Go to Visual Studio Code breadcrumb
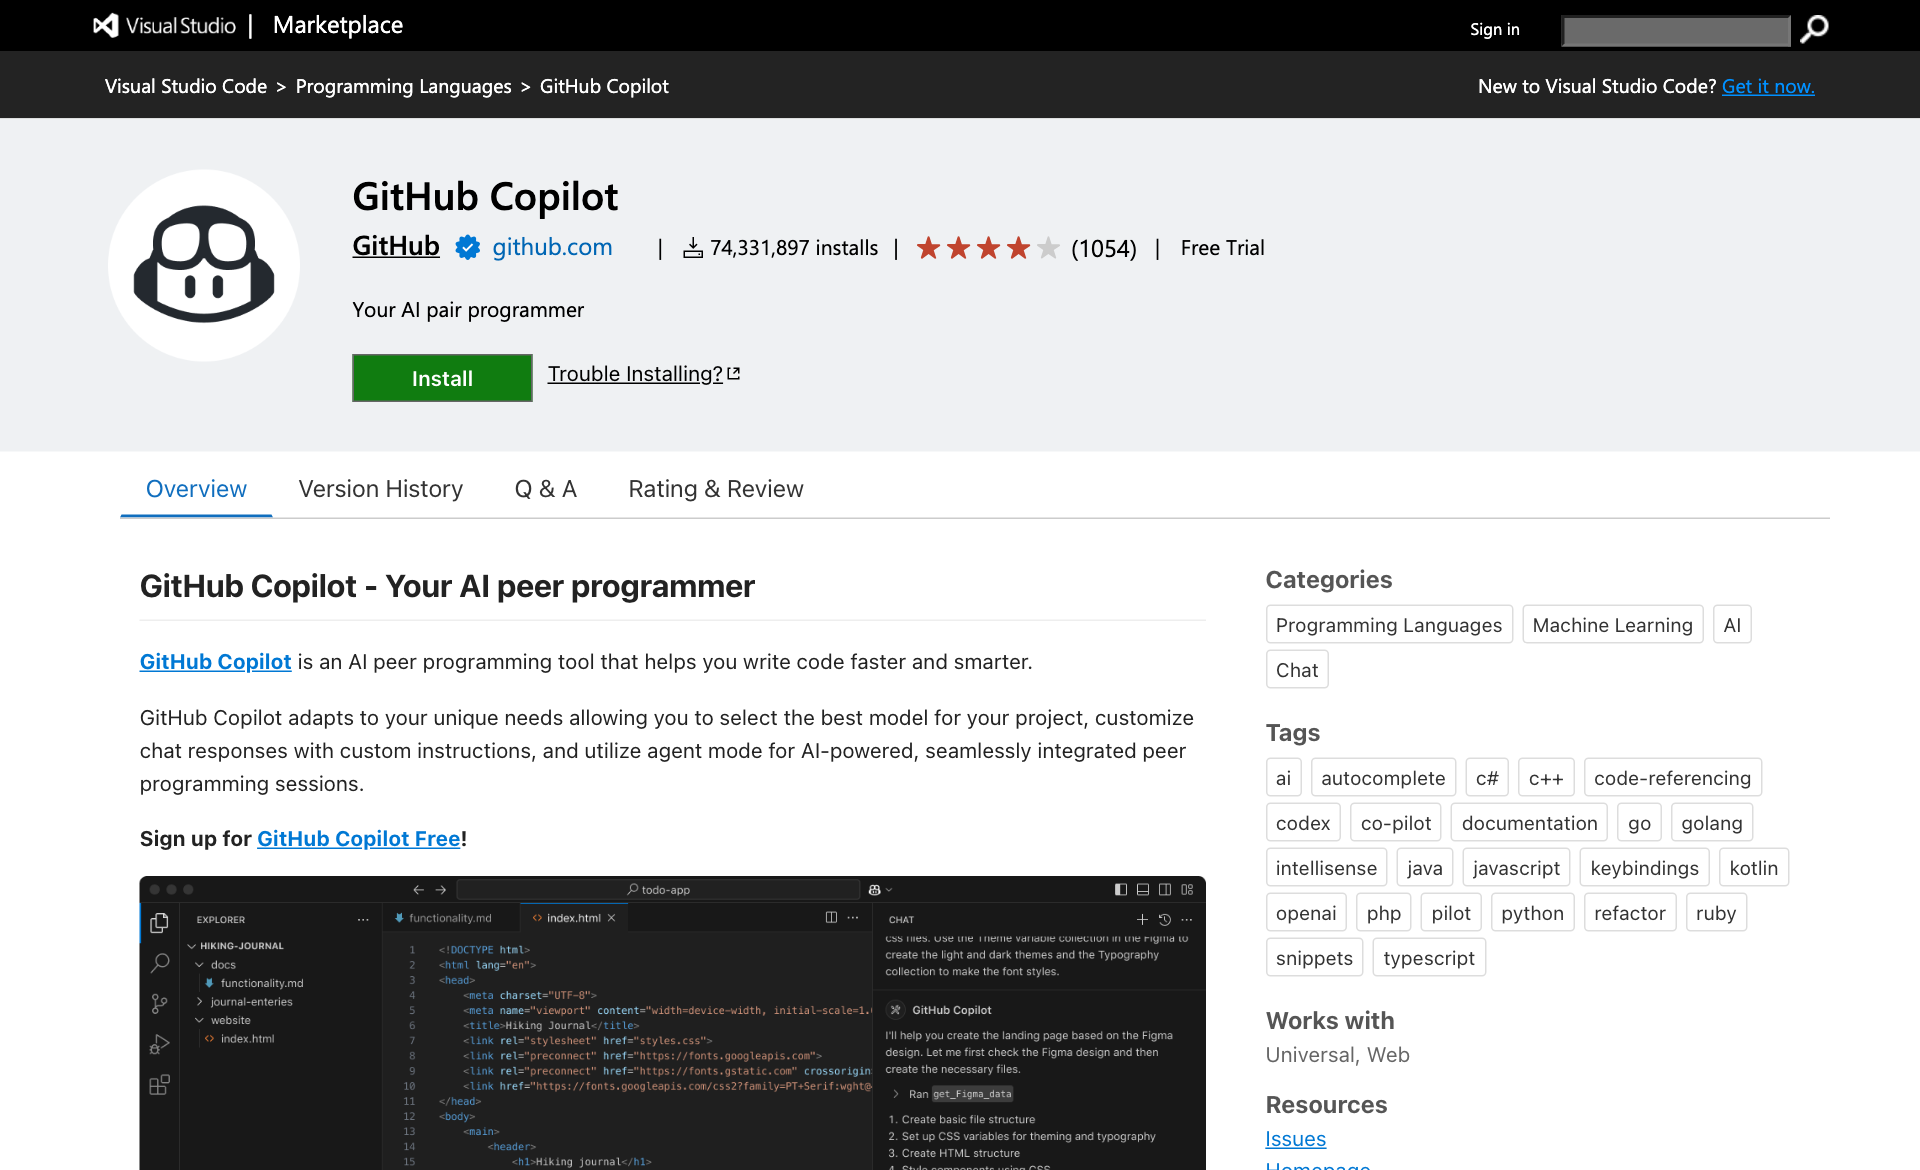Image resolution: width=1920 pixels, height=1170 pixels. [186, 86]
